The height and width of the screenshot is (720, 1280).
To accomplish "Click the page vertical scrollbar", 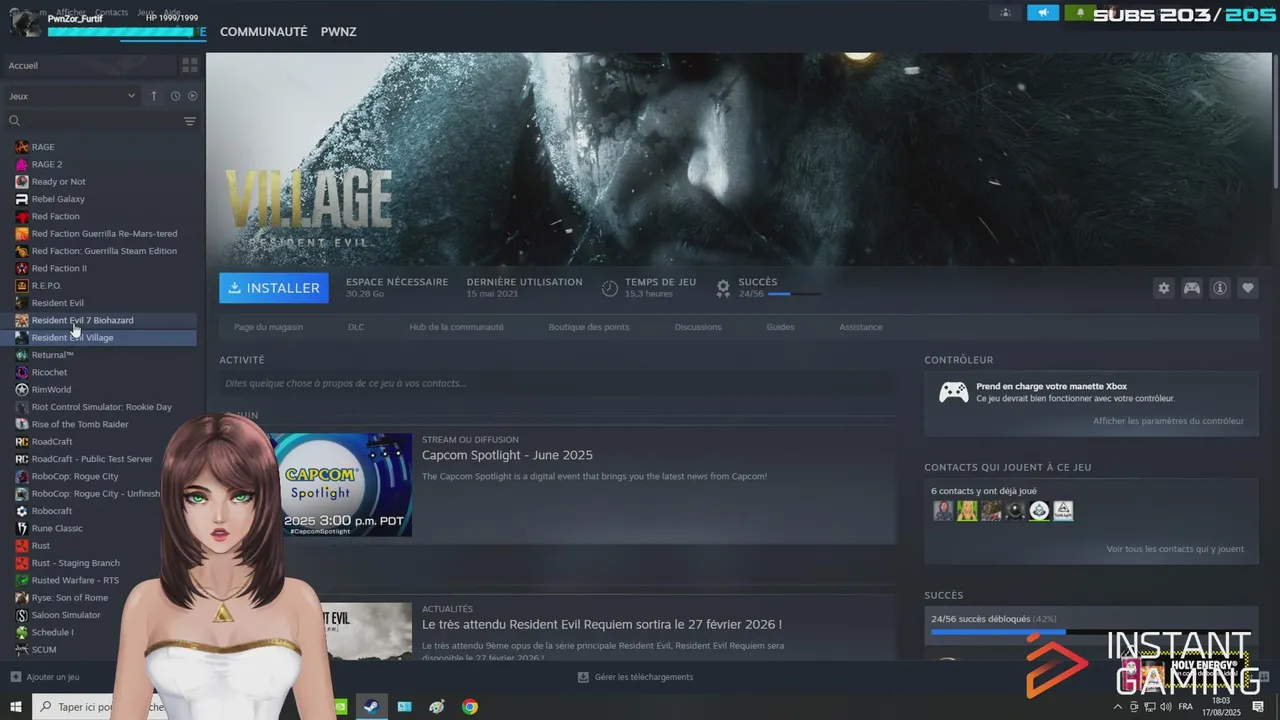I will click(x=1276, y=120).
